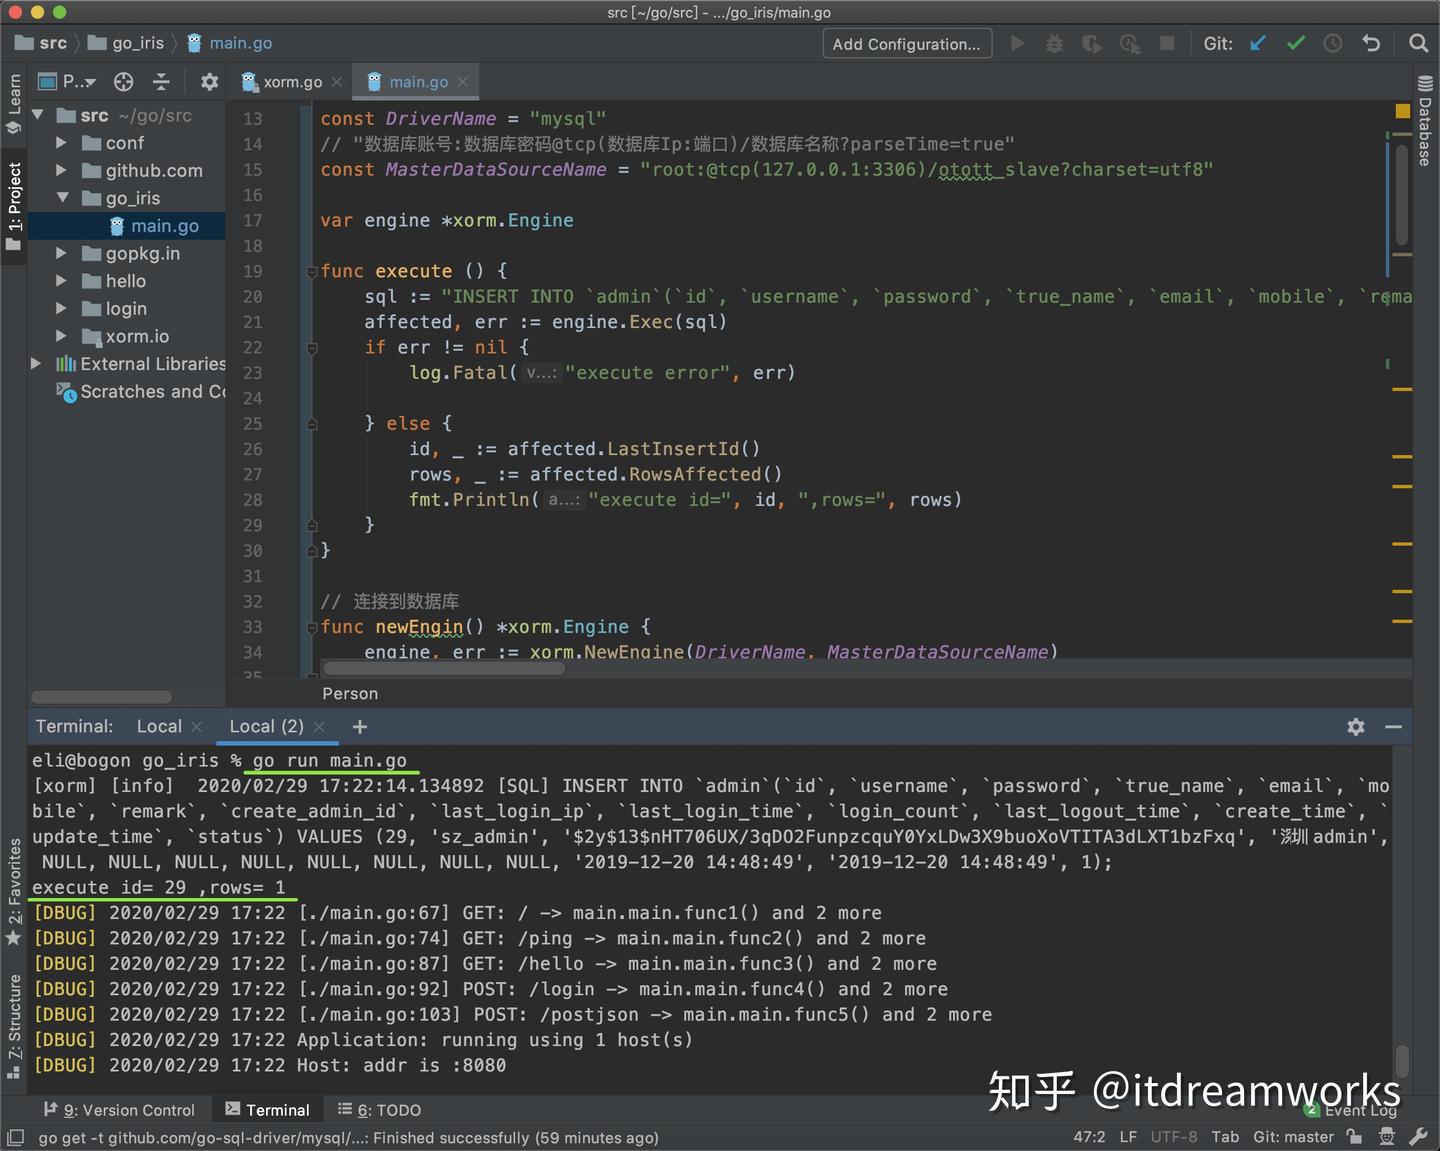The height and width of the screenshot is (1151, 1440).
Task: Toggle the 1: Project tool window
Action: [14, 205]
